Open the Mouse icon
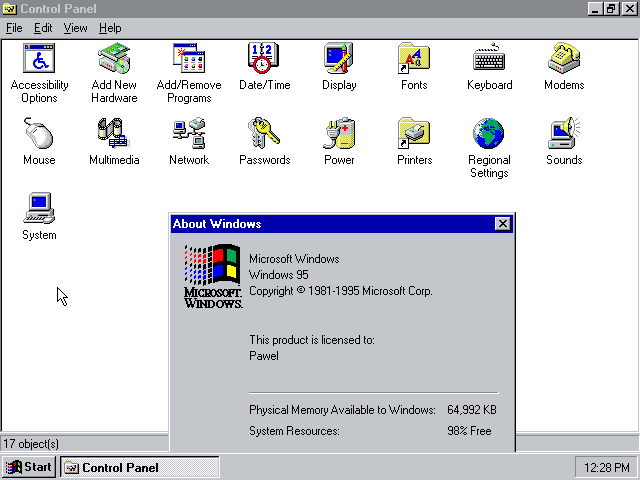640x480 pixels. click(x=39, y=133)
